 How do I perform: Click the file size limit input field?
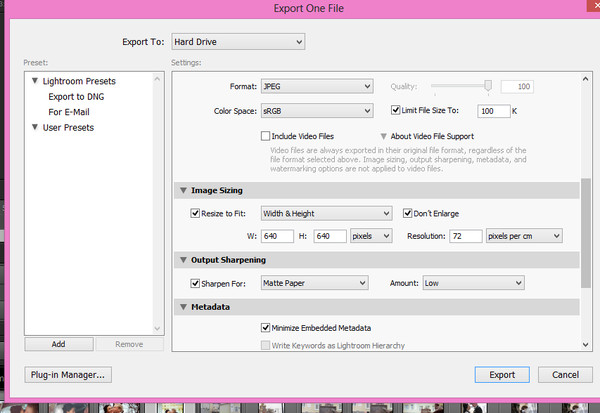click(494, 111)
